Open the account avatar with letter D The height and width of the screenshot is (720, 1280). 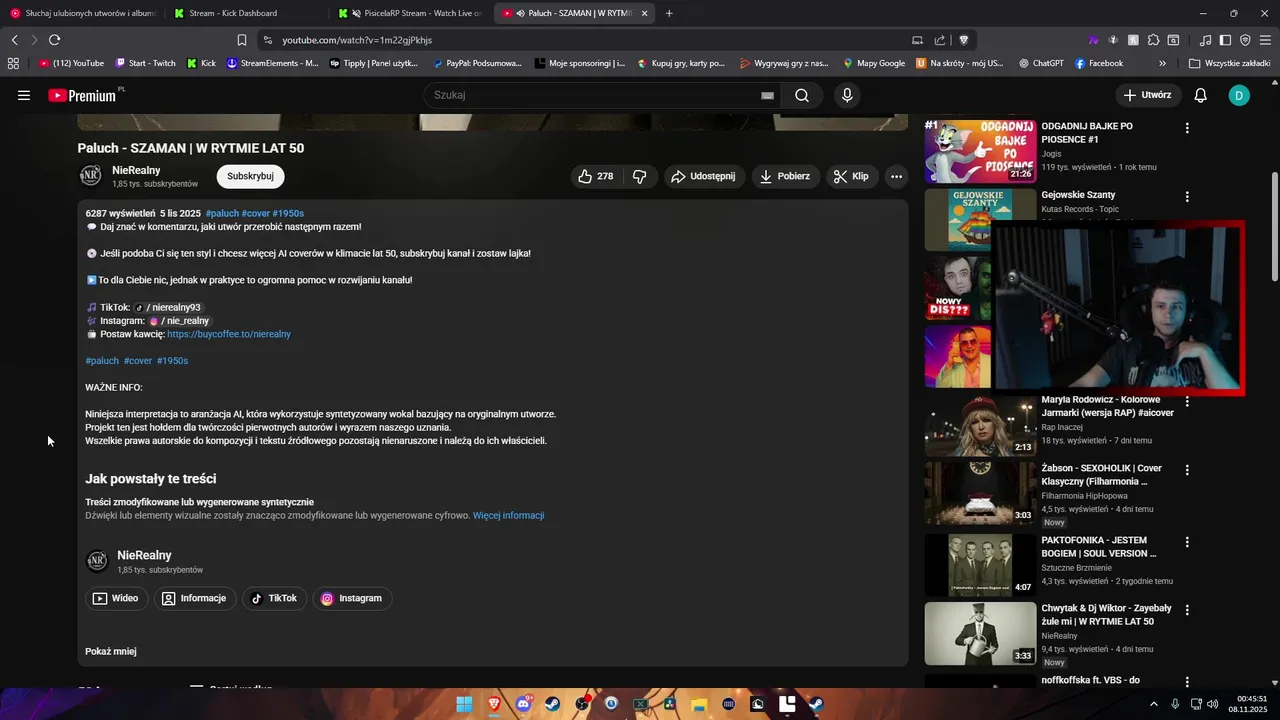(1239, 95)
